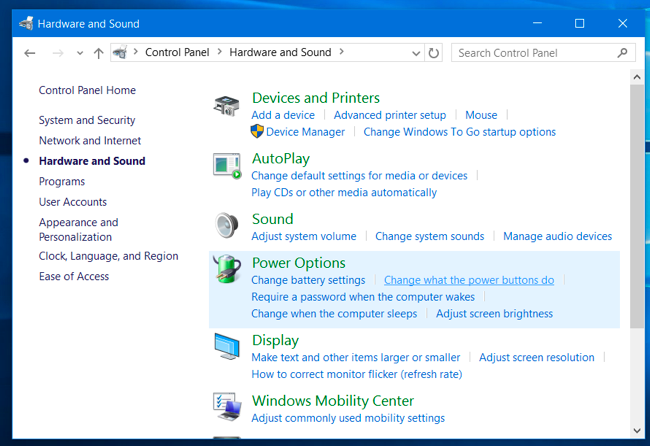Expand chevron after Hardware and Sound breadcrumb

point(341,52)
